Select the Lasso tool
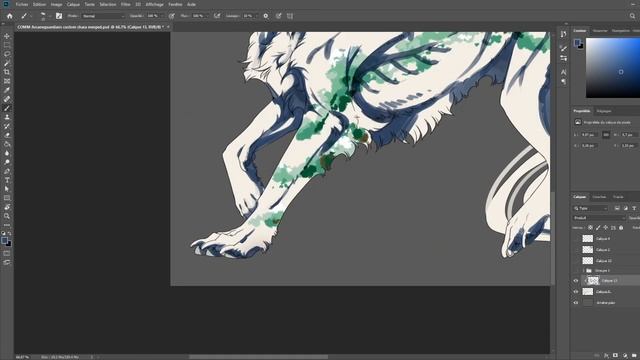The width and height of the screenshot is (640, 360). point(7,54)
